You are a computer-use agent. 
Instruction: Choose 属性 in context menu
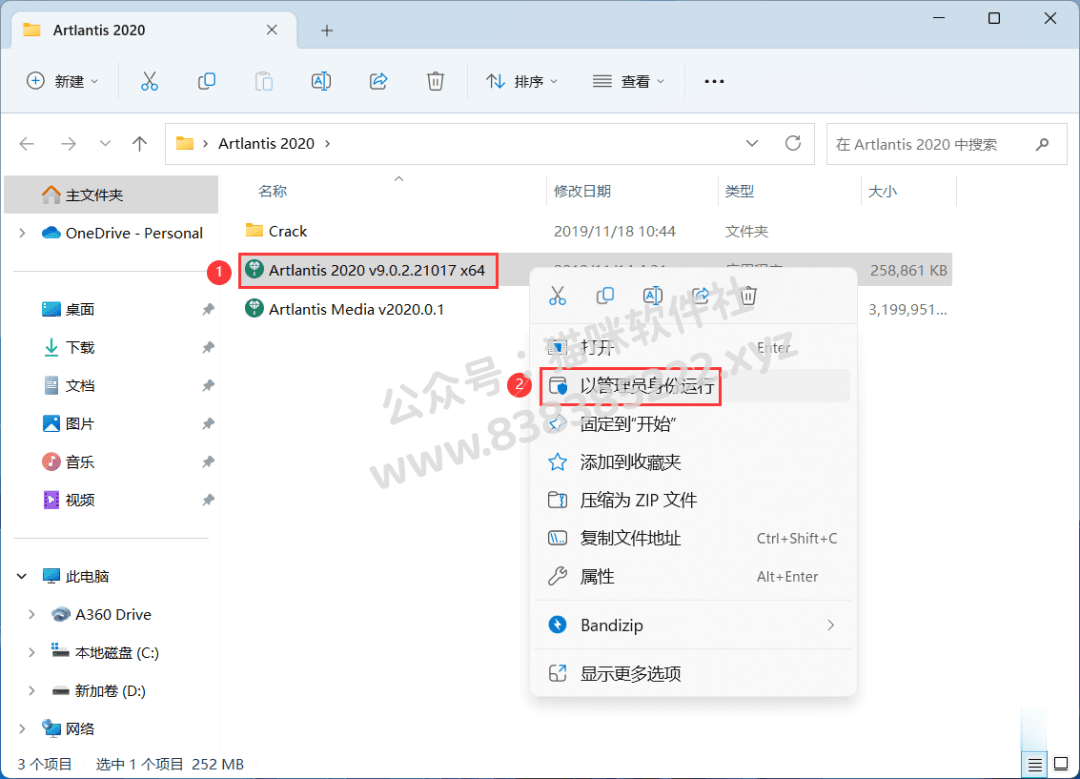(x=694, y=576)
